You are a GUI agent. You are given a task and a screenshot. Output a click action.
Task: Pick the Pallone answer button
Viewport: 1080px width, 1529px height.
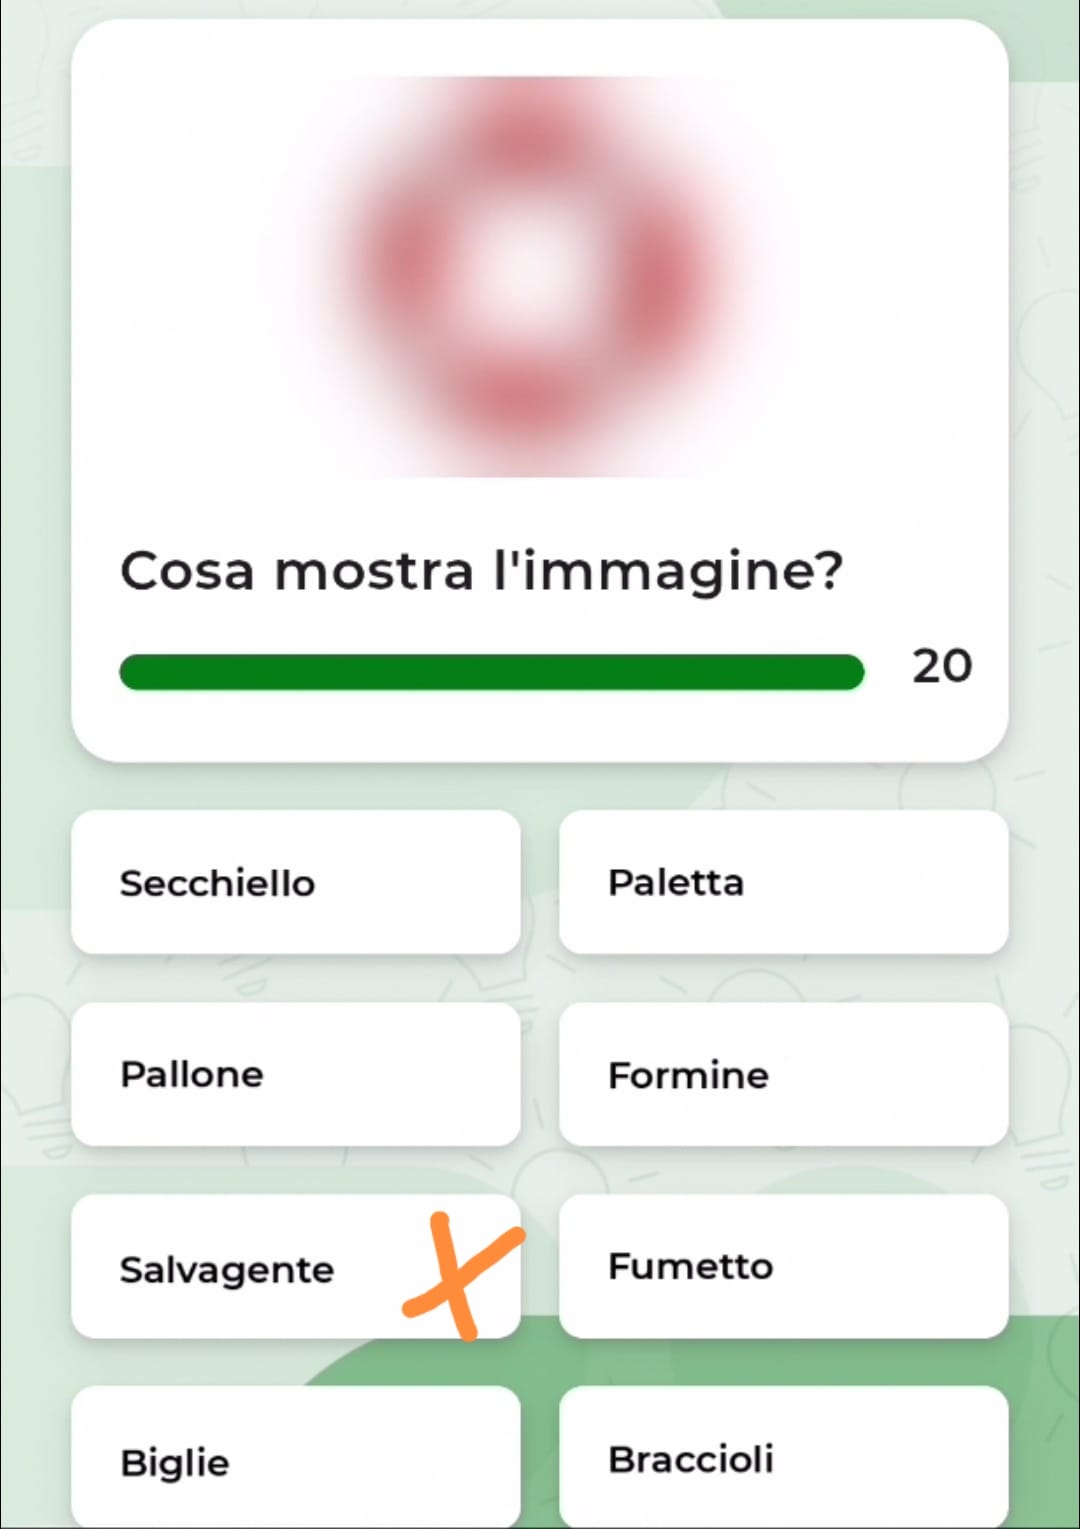(x=296, y=1074)
